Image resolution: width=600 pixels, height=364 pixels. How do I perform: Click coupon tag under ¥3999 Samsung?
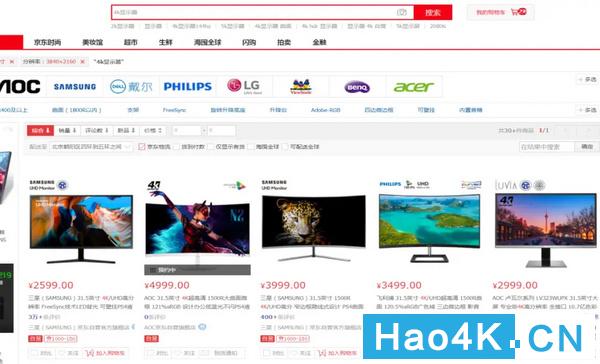point(293,339)
